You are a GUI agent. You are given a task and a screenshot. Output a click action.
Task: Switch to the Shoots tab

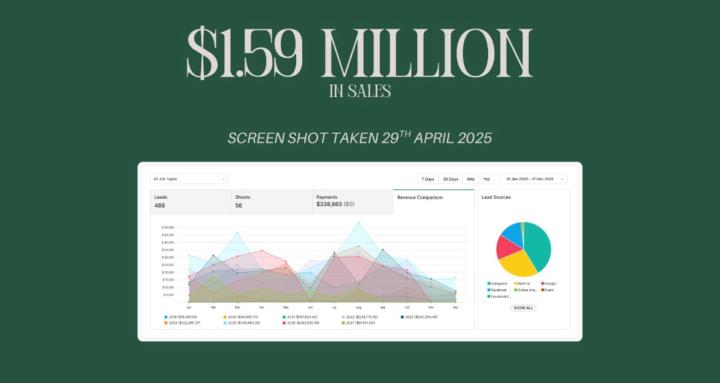(271, 202)
